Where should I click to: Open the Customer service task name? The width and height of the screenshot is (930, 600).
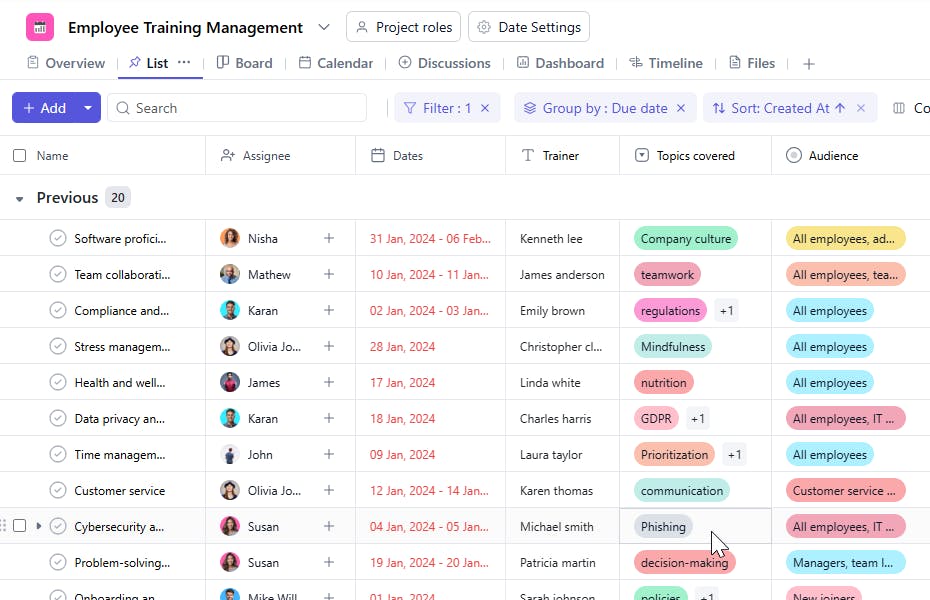click(x=120, y=491)
